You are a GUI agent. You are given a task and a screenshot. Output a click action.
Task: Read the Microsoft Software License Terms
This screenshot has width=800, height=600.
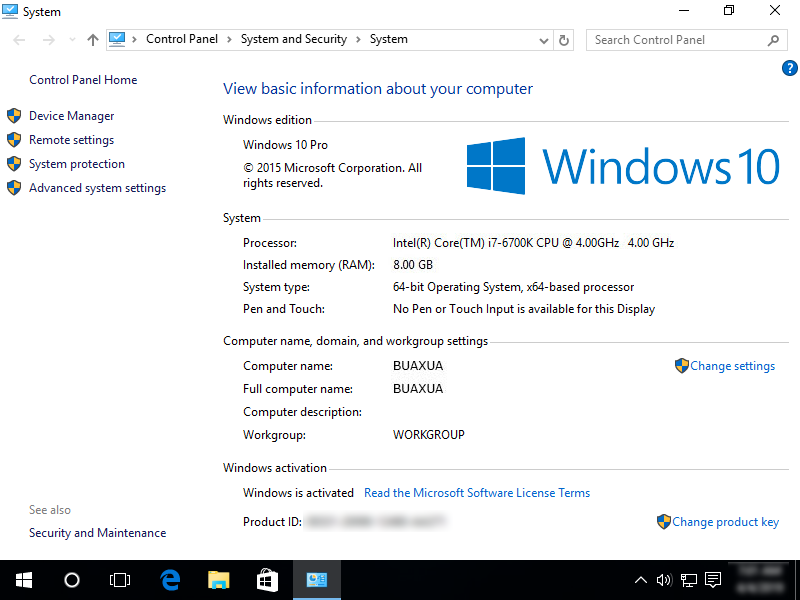pos(477,493)
